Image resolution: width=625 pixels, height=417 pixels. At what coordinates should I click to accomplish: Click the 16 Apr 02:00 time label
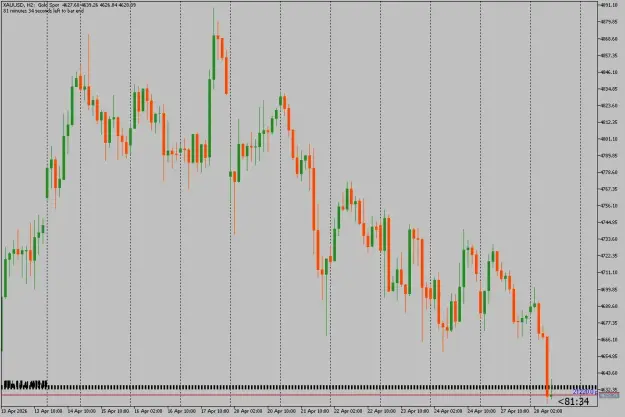148,411
